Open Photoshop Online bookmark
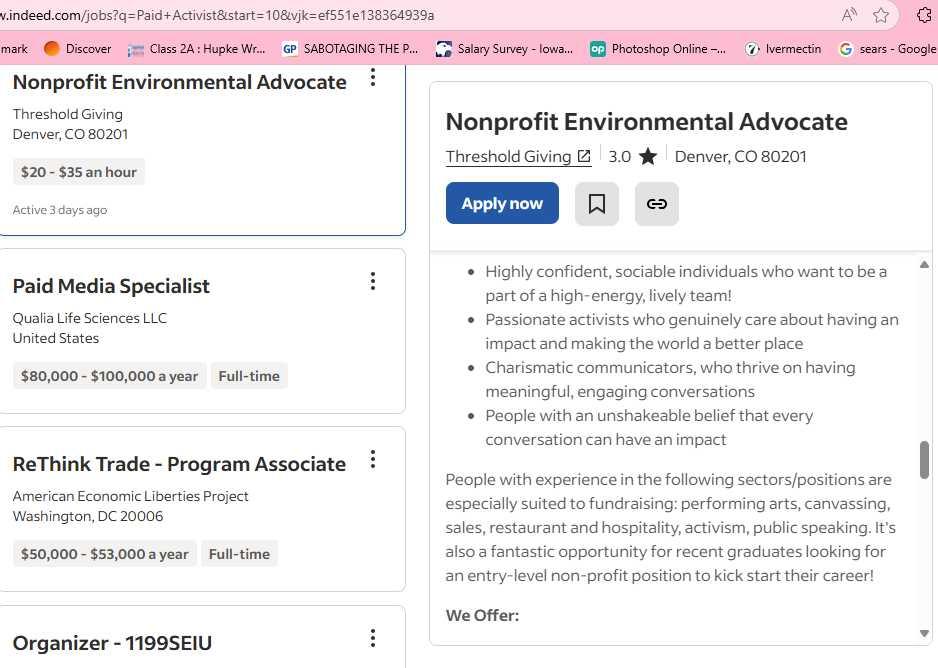The height and width of the screenshot is (668, 938). (658, 48)
